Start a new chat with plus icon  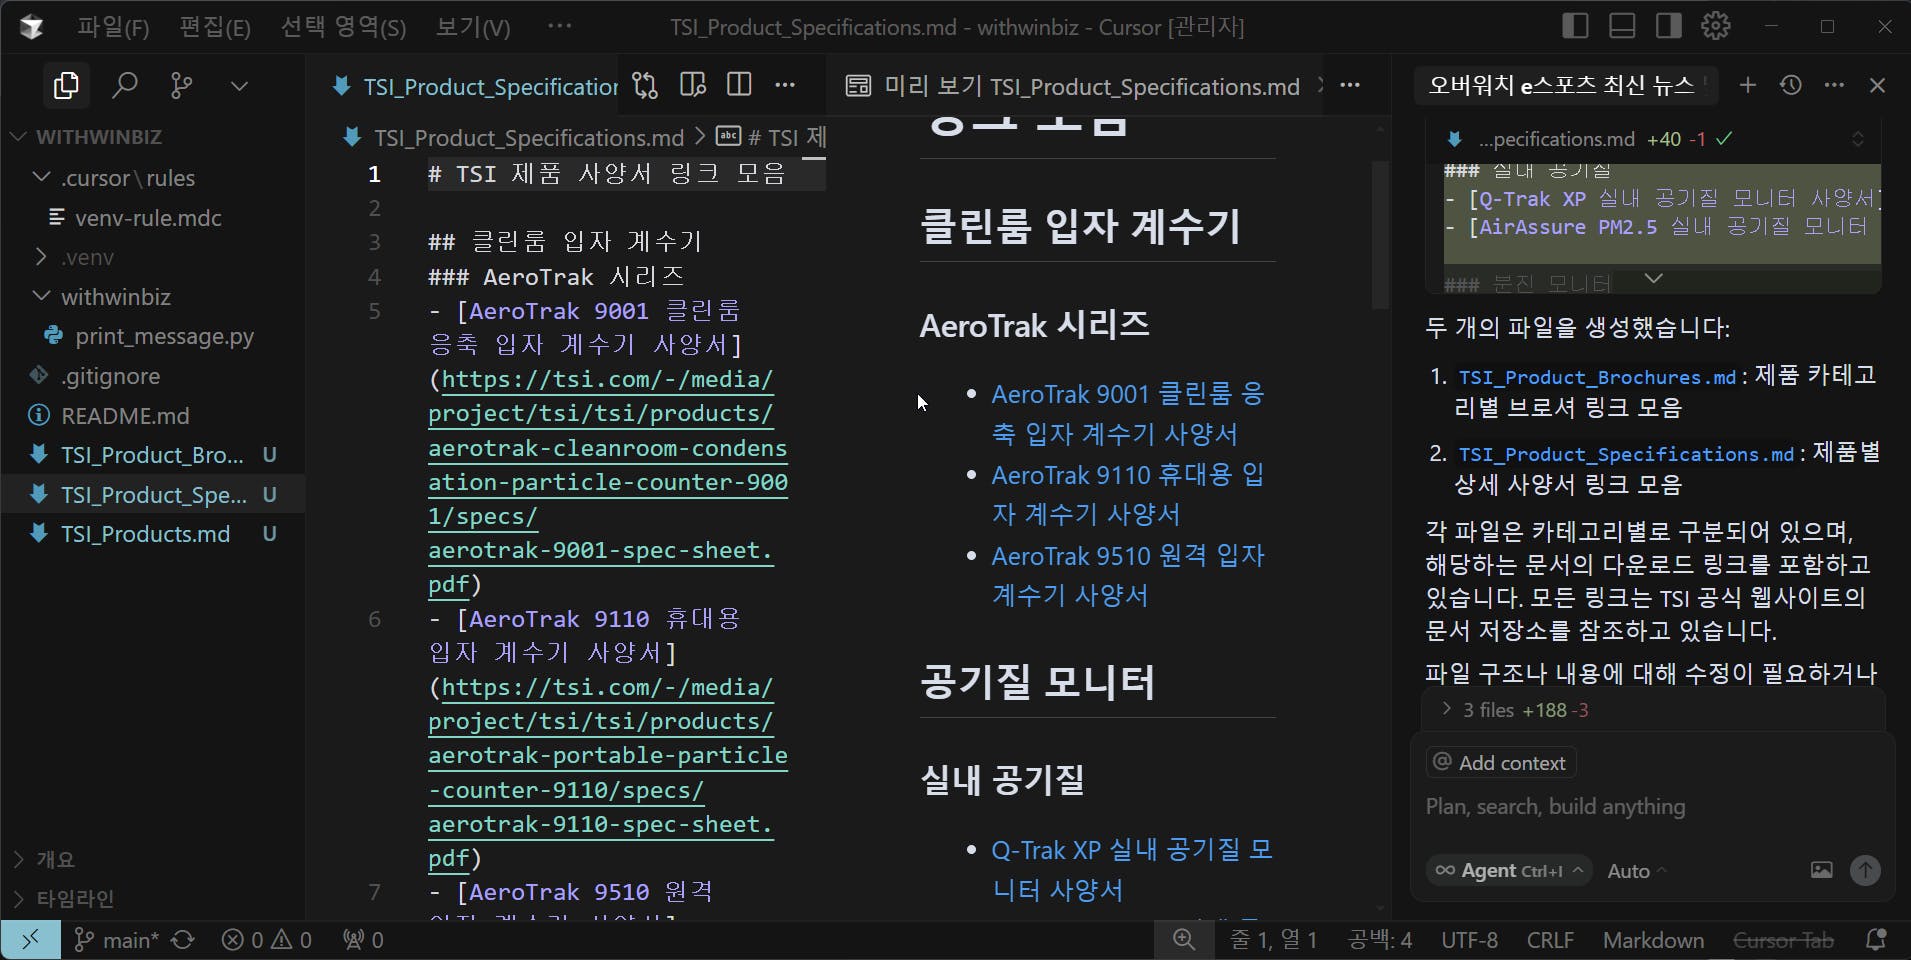coord(1747,86)
